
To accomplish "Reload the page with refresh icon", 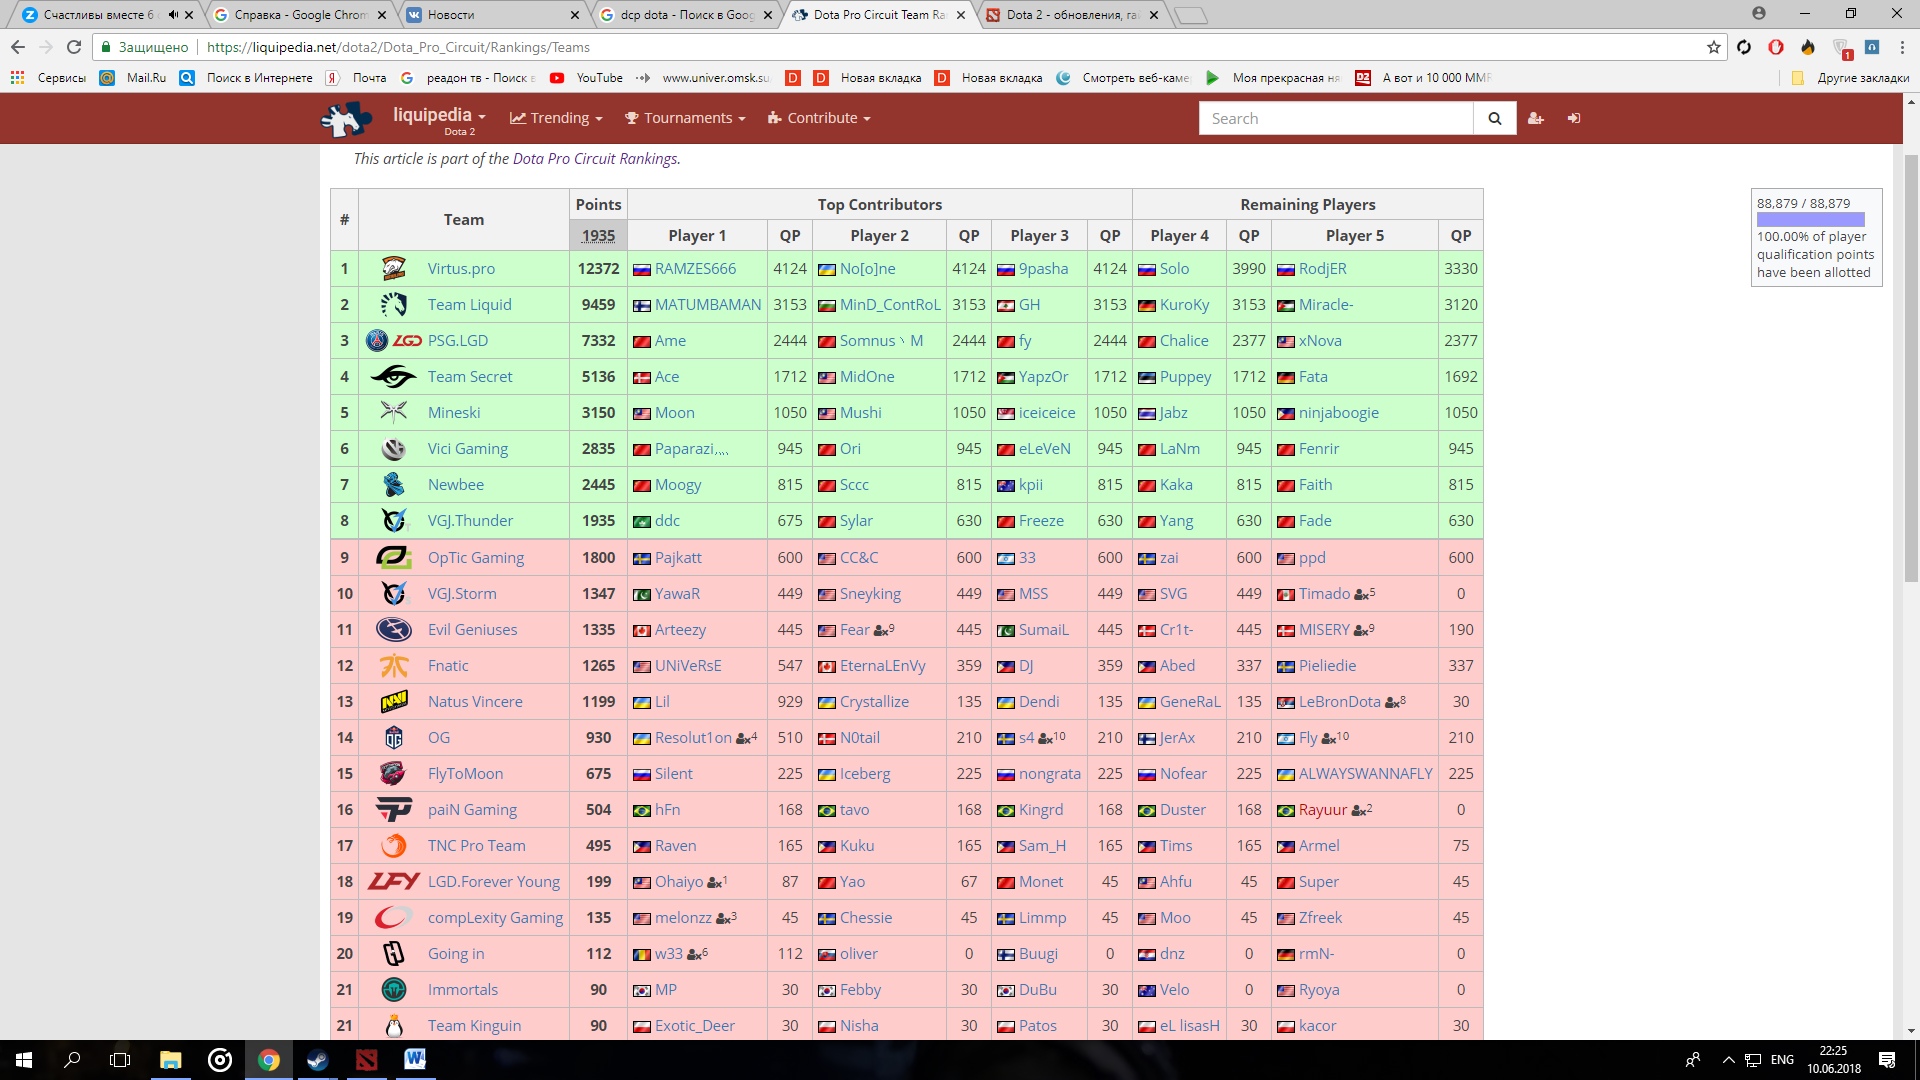I will point(74,47).
